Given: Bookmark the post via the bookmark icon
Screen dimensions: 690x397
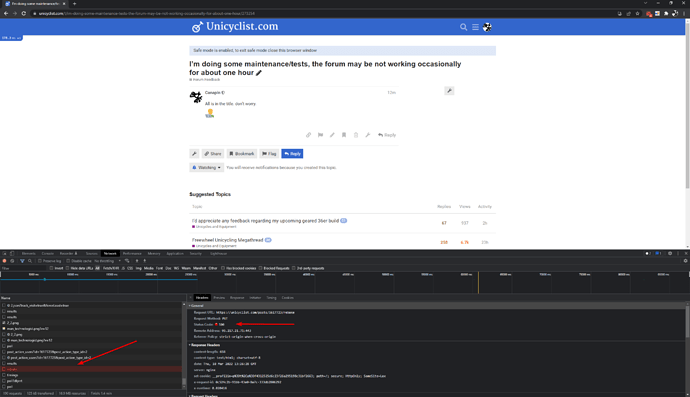Looking at the screenshot, I should 344,135.
